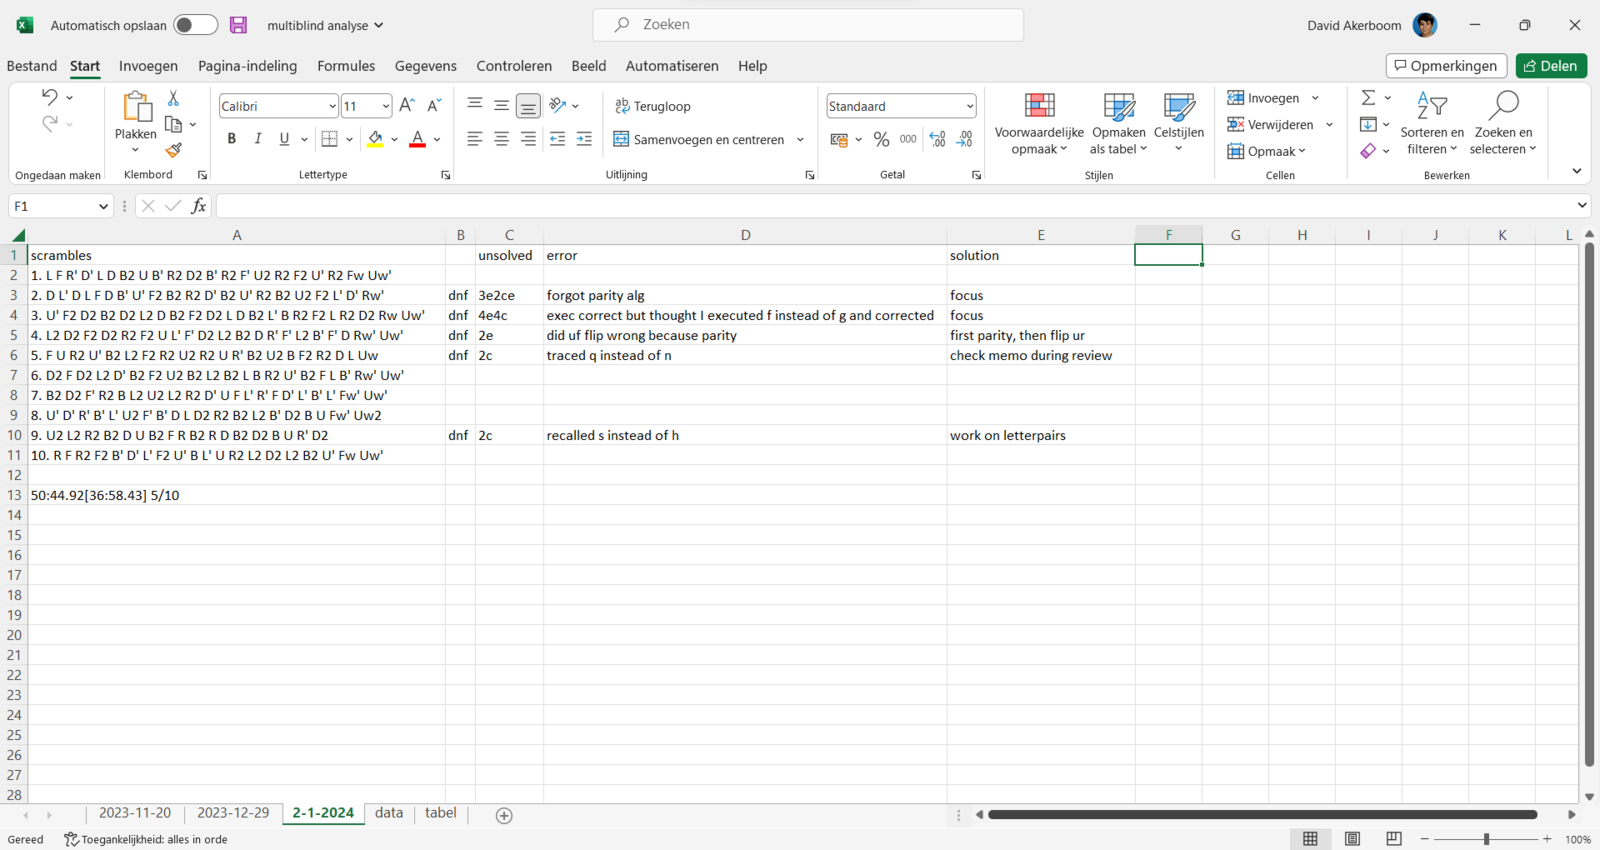Add a new sheet with plus icon
This screenshot has height=850, width=1600.
pyautogui.click(x=504, y=815)
